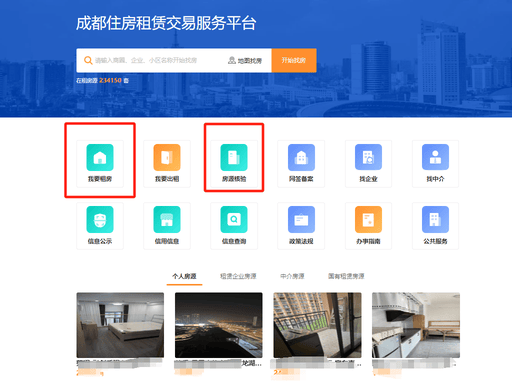The height and width of the screenshot is (384, 512).
Task: Click the orange 开始找房 button
Action: coord(294,60)
